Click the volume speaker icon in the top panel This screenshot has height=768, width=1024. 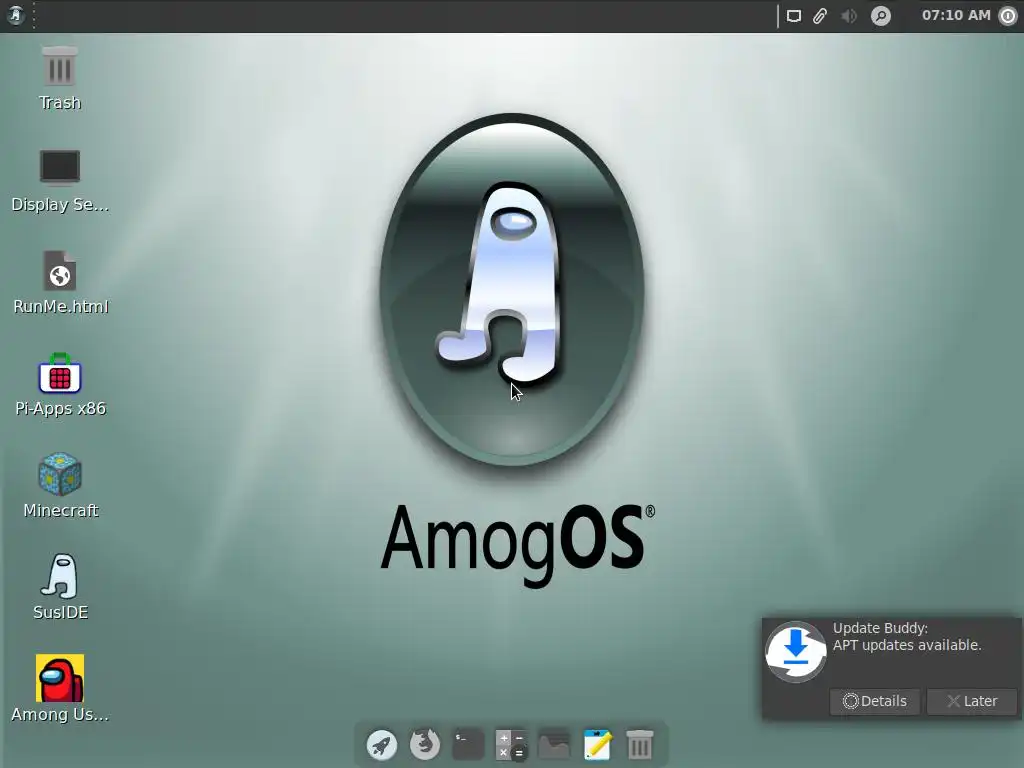click(848, 16)
